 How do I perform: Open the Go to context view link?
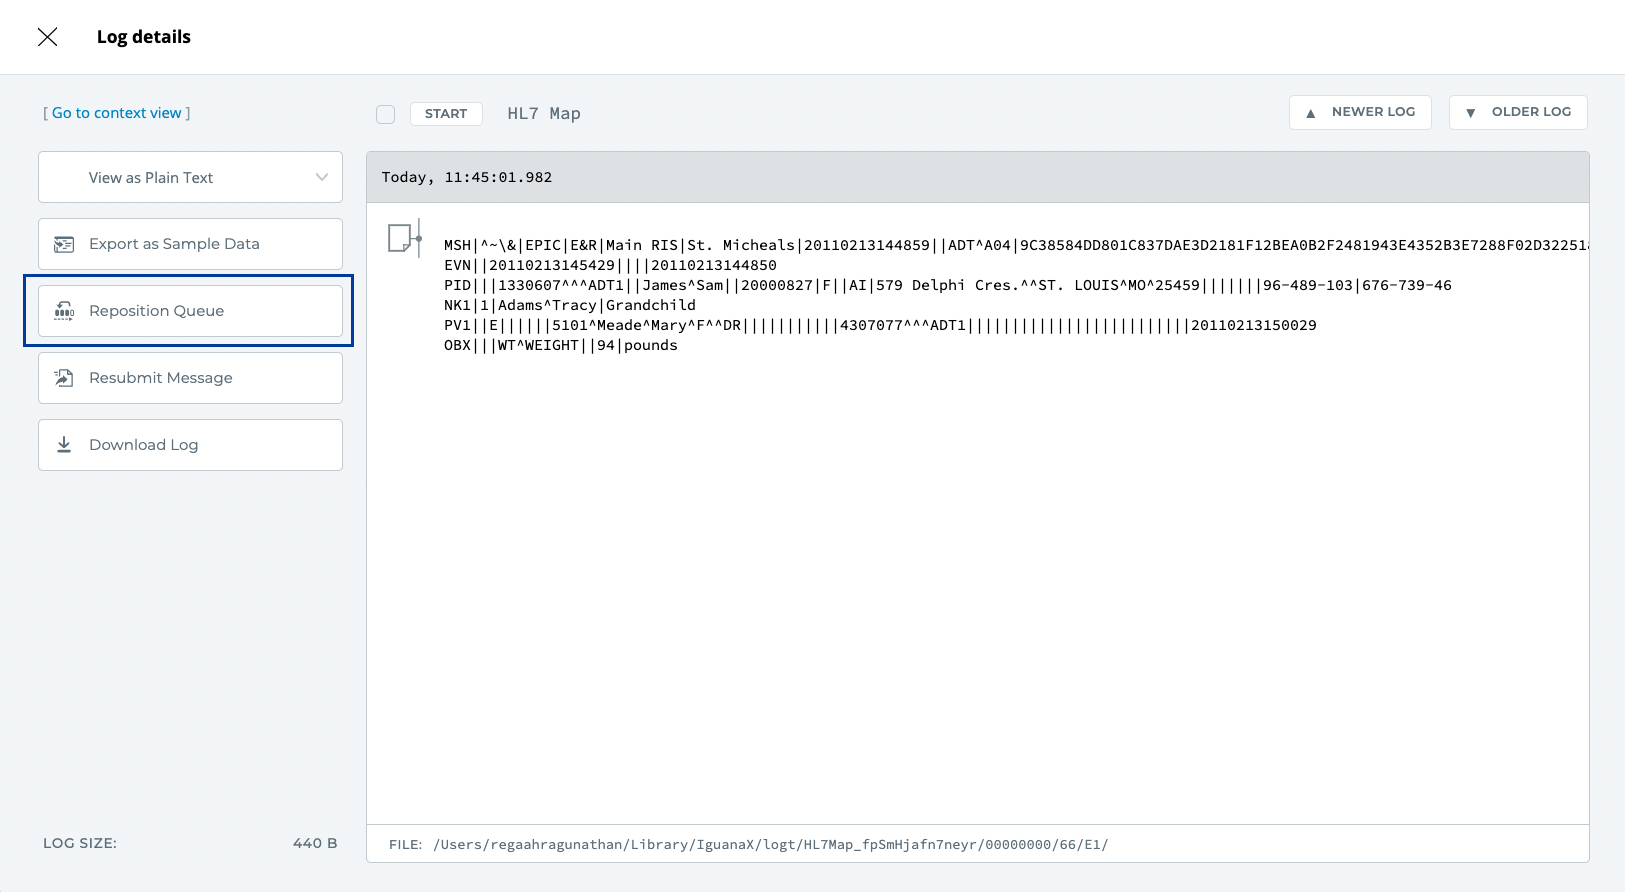point(116,113)
